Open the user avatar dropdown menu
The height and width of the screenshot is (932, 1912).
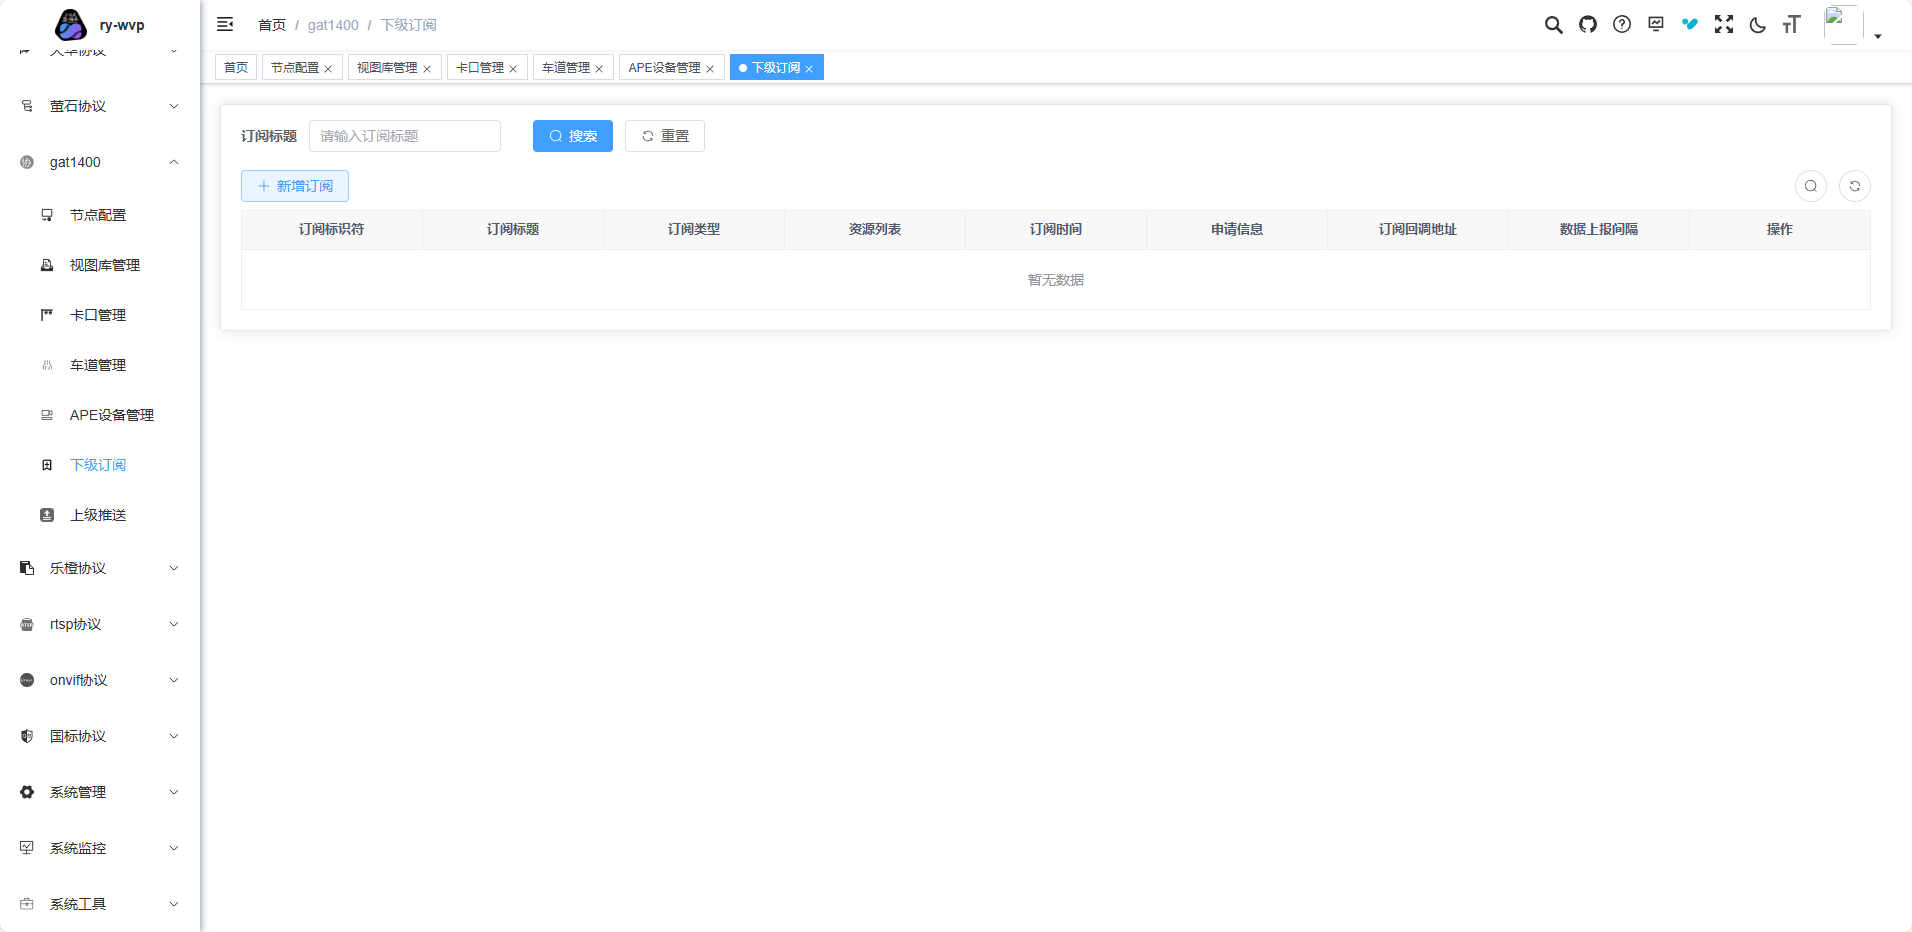[1852, 26]
